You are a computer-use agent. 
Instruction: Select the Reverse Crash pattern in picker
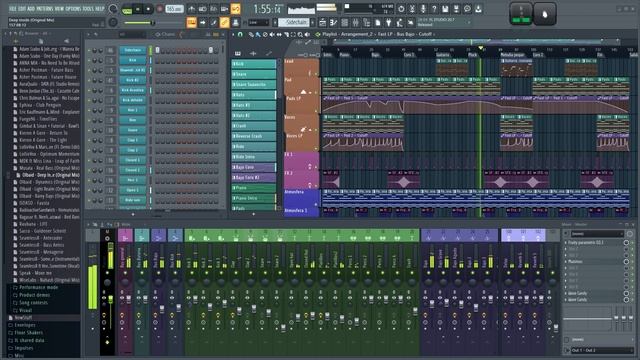(x=254, y=136)
